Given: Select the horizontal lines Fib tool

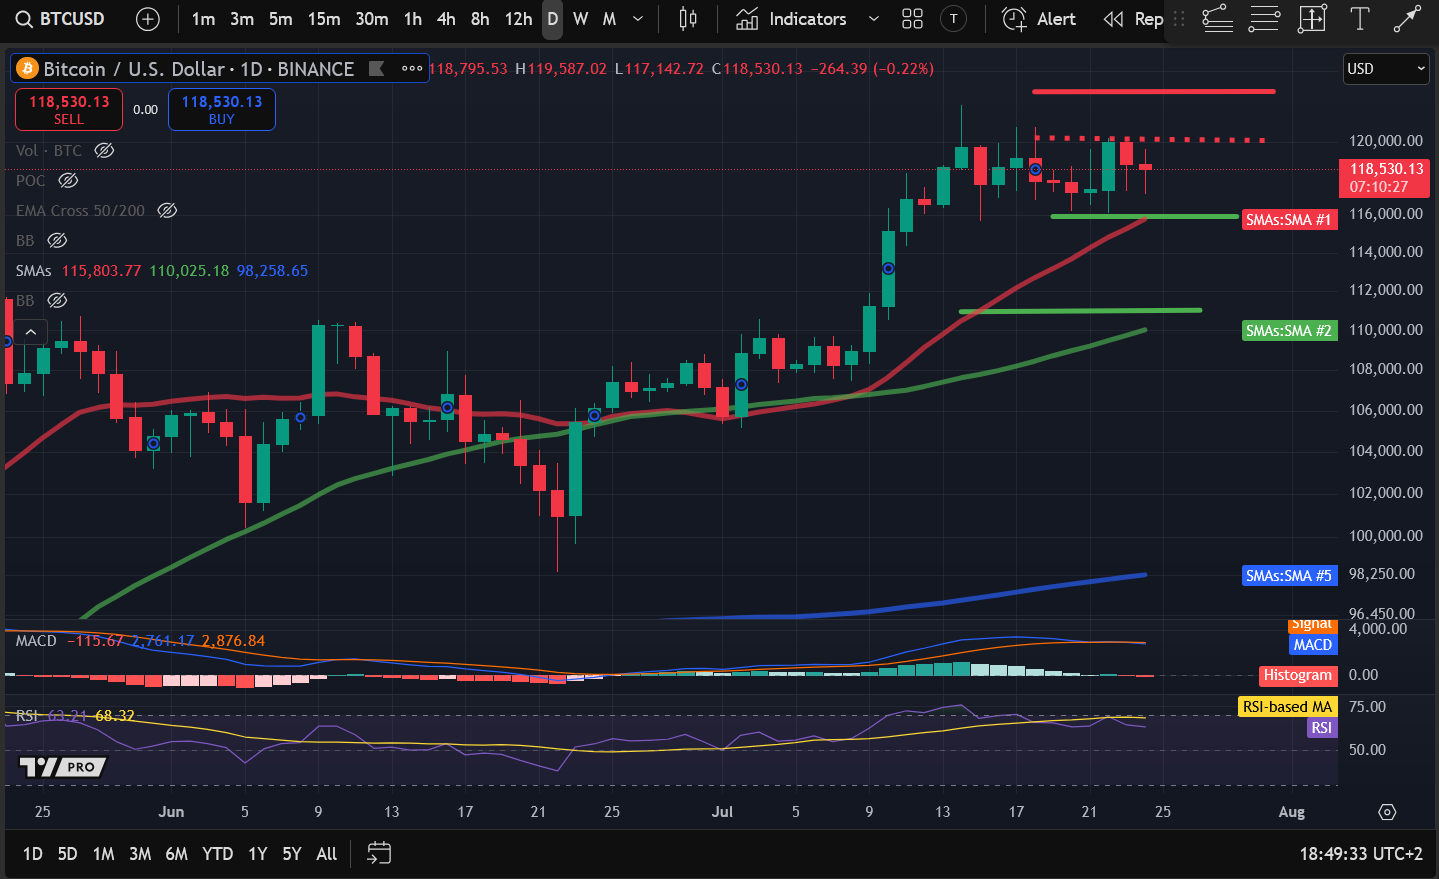Looking at the screenshot, I should [x=1264, y=19].
